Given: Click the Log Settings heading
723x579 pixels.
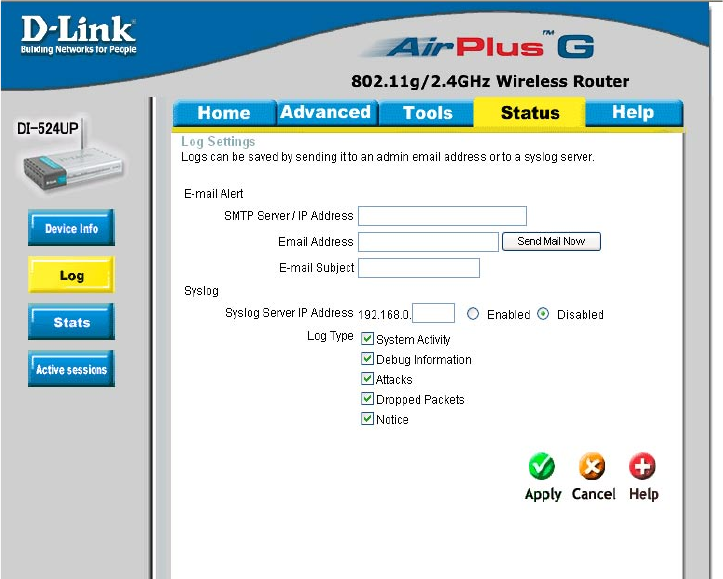Looking at the screenshot, I should pos(218,142).
